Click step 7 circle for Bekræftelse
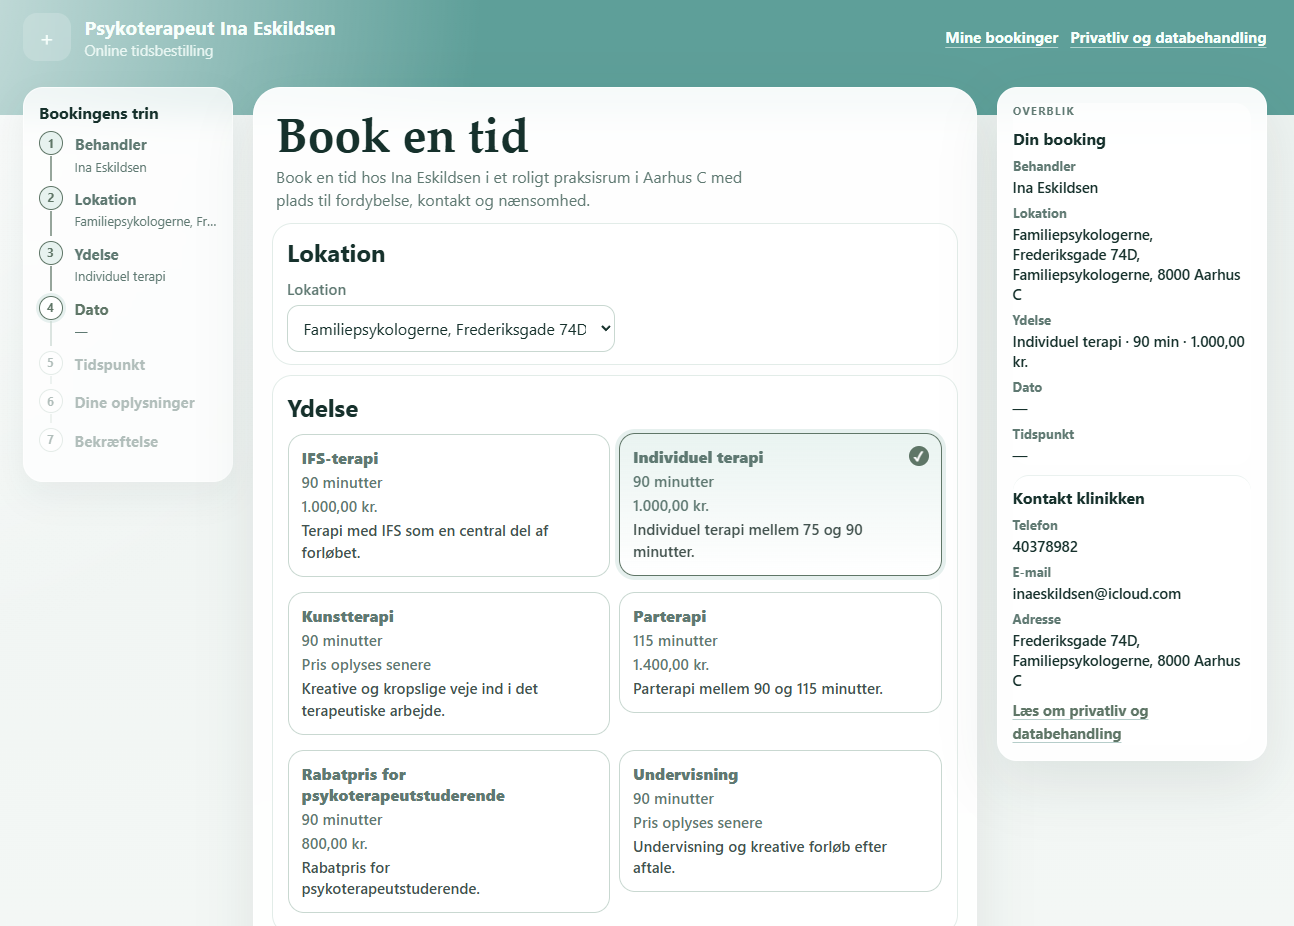This screenshot has width=1294, height=926. tap(51, 440)
